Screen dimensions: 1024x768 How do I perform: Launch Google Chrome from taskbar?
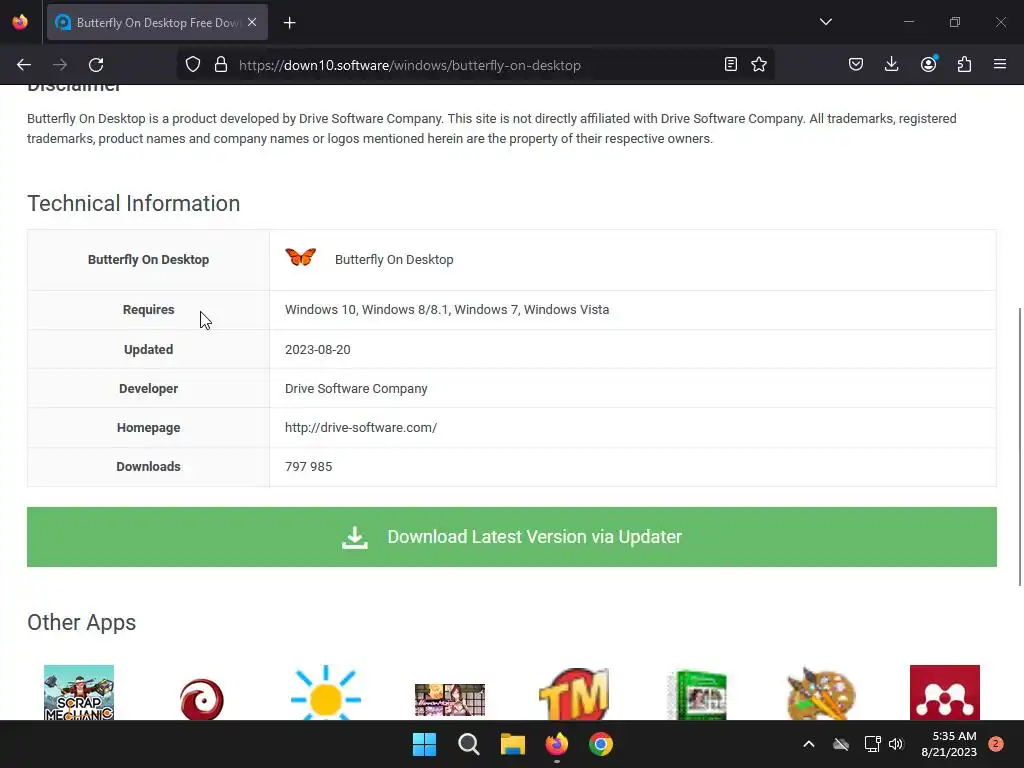601,744
